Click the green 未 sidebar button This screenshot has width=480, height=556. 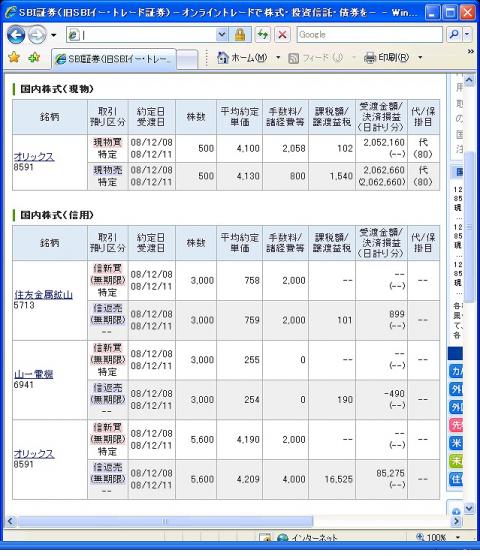pos(456,461)
